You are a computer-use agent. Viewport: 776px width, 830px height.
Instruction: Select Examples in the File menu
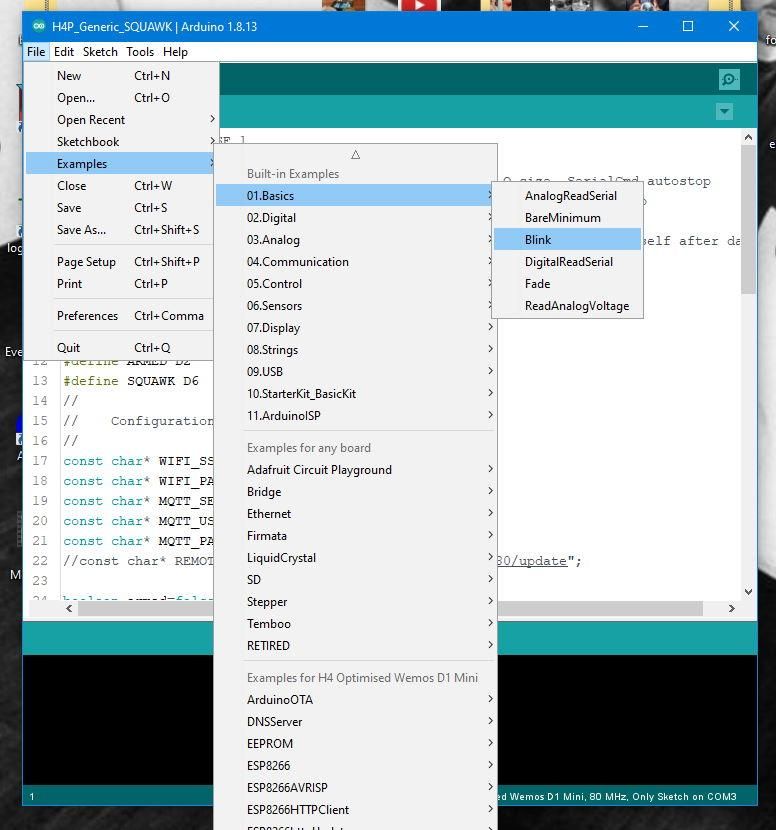(x=119, y=164)
